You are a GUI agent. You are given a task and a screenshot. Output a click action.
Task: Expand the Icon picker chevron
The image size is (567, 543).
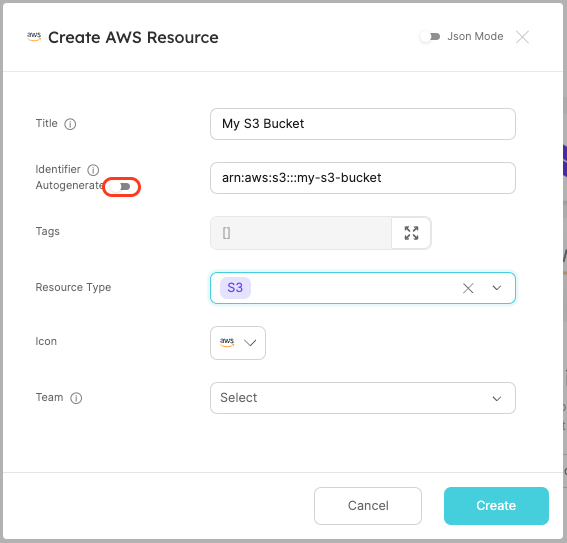click(250, 343)
